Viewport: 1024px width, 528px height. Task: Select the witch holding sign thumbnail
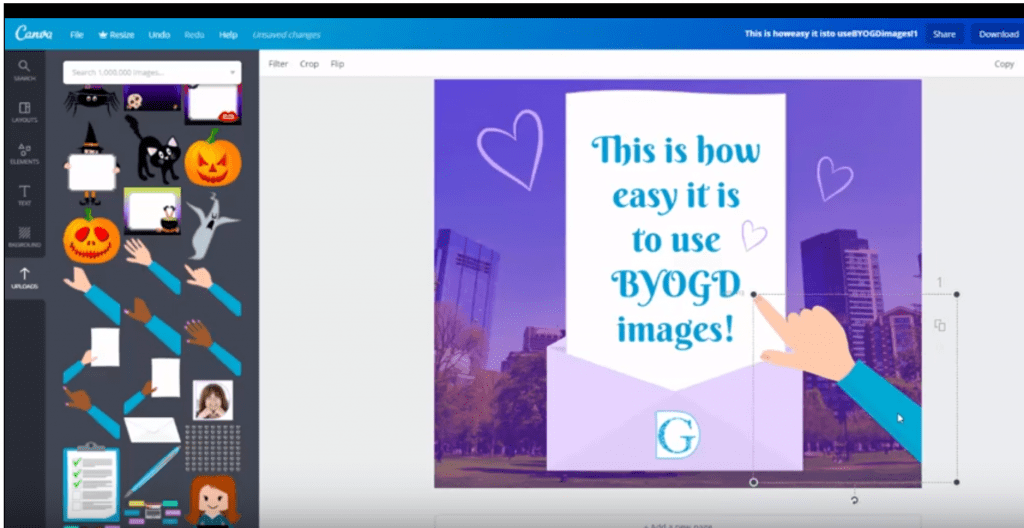click(91, 163)
